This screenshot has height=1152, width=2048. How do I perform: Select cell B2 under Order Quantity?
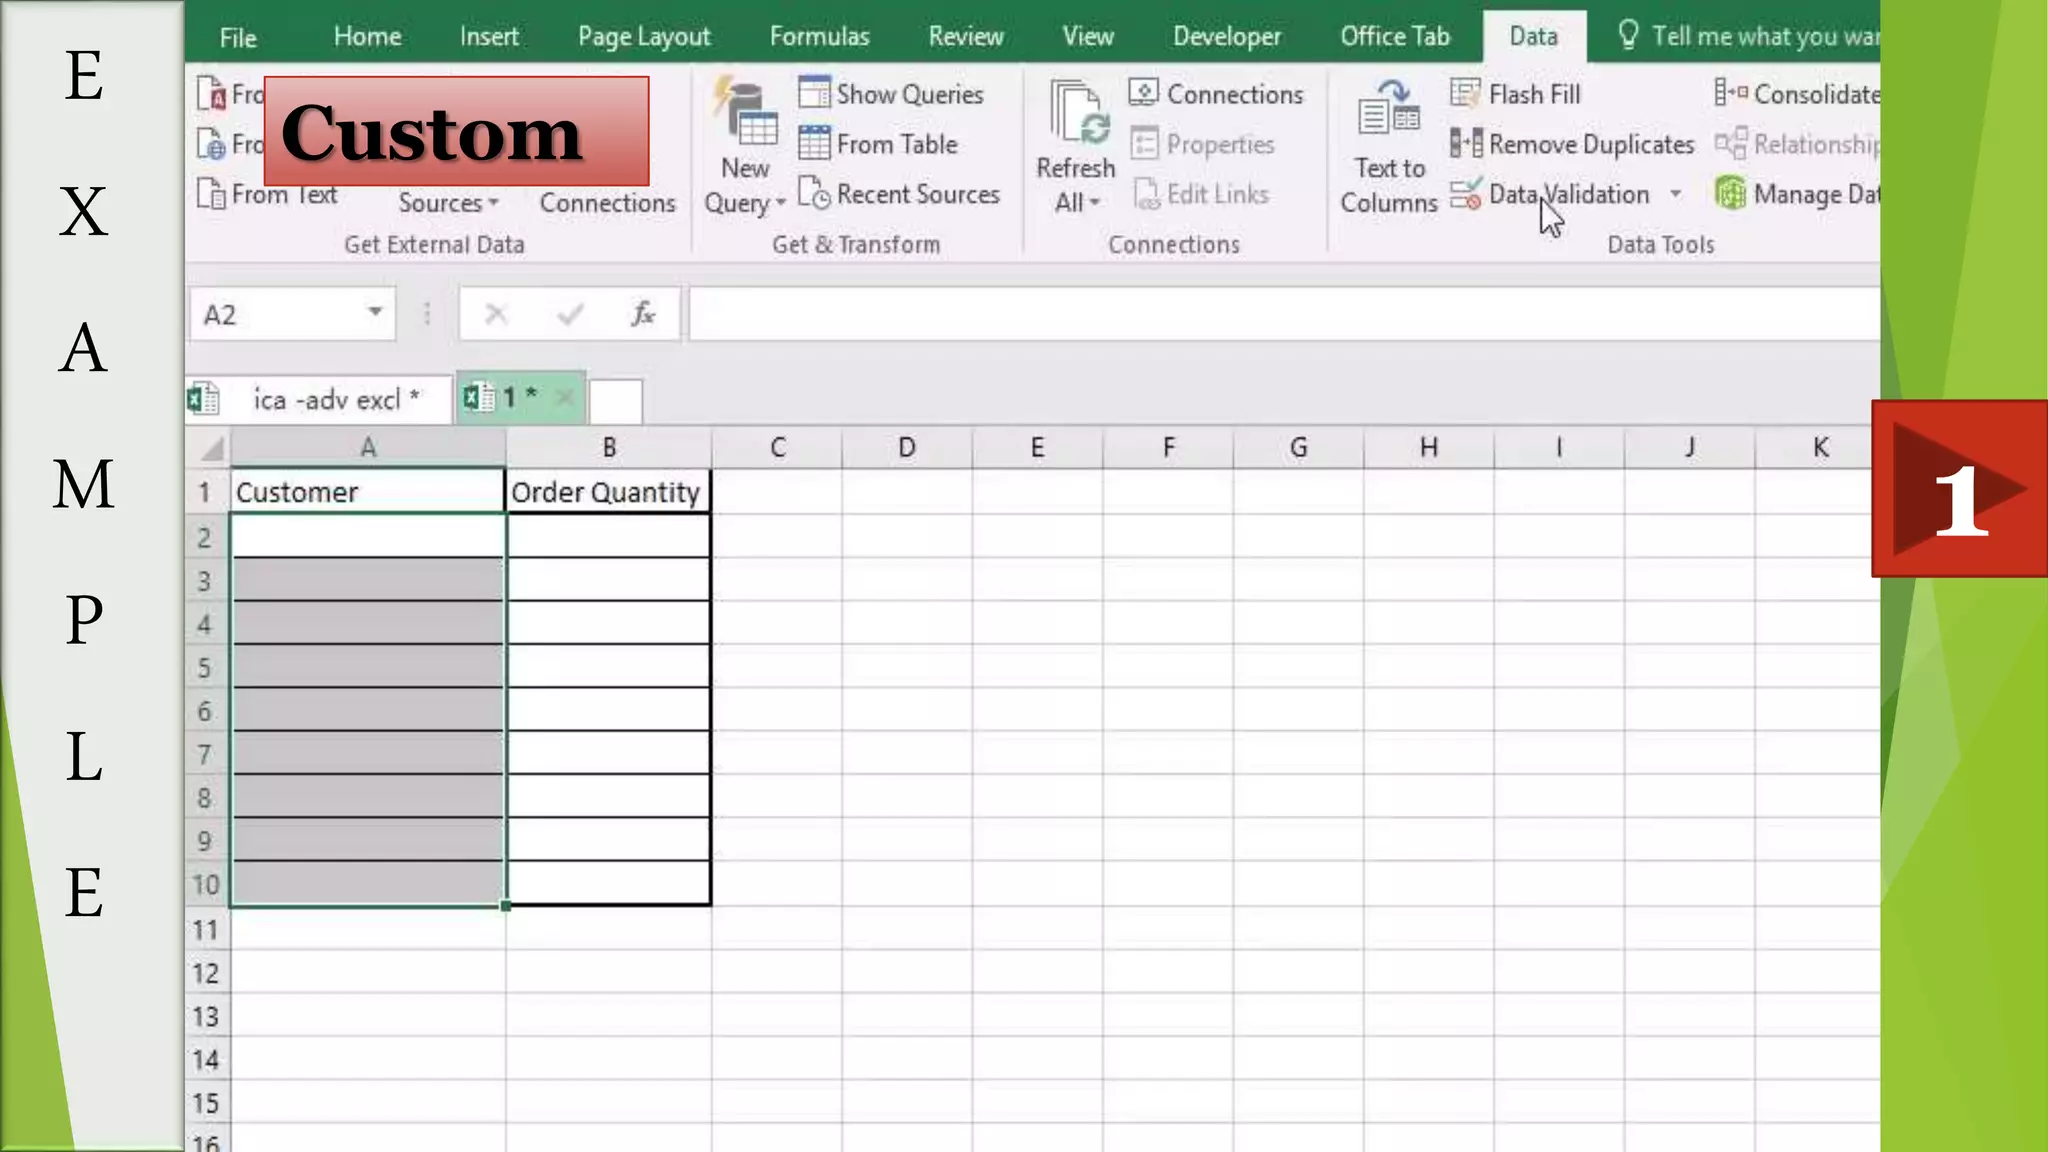tap(608, 537)
